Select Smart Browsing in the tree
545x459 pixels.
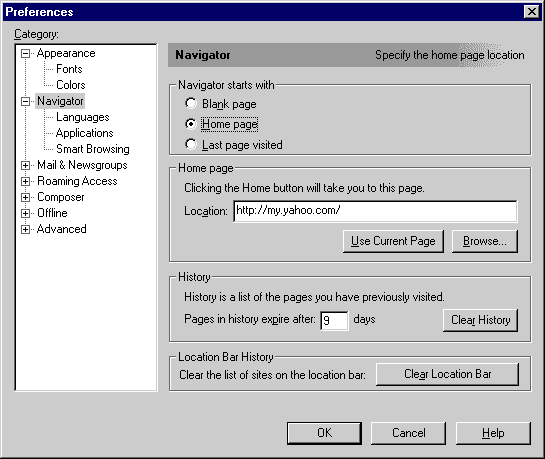tap(93, 149)
